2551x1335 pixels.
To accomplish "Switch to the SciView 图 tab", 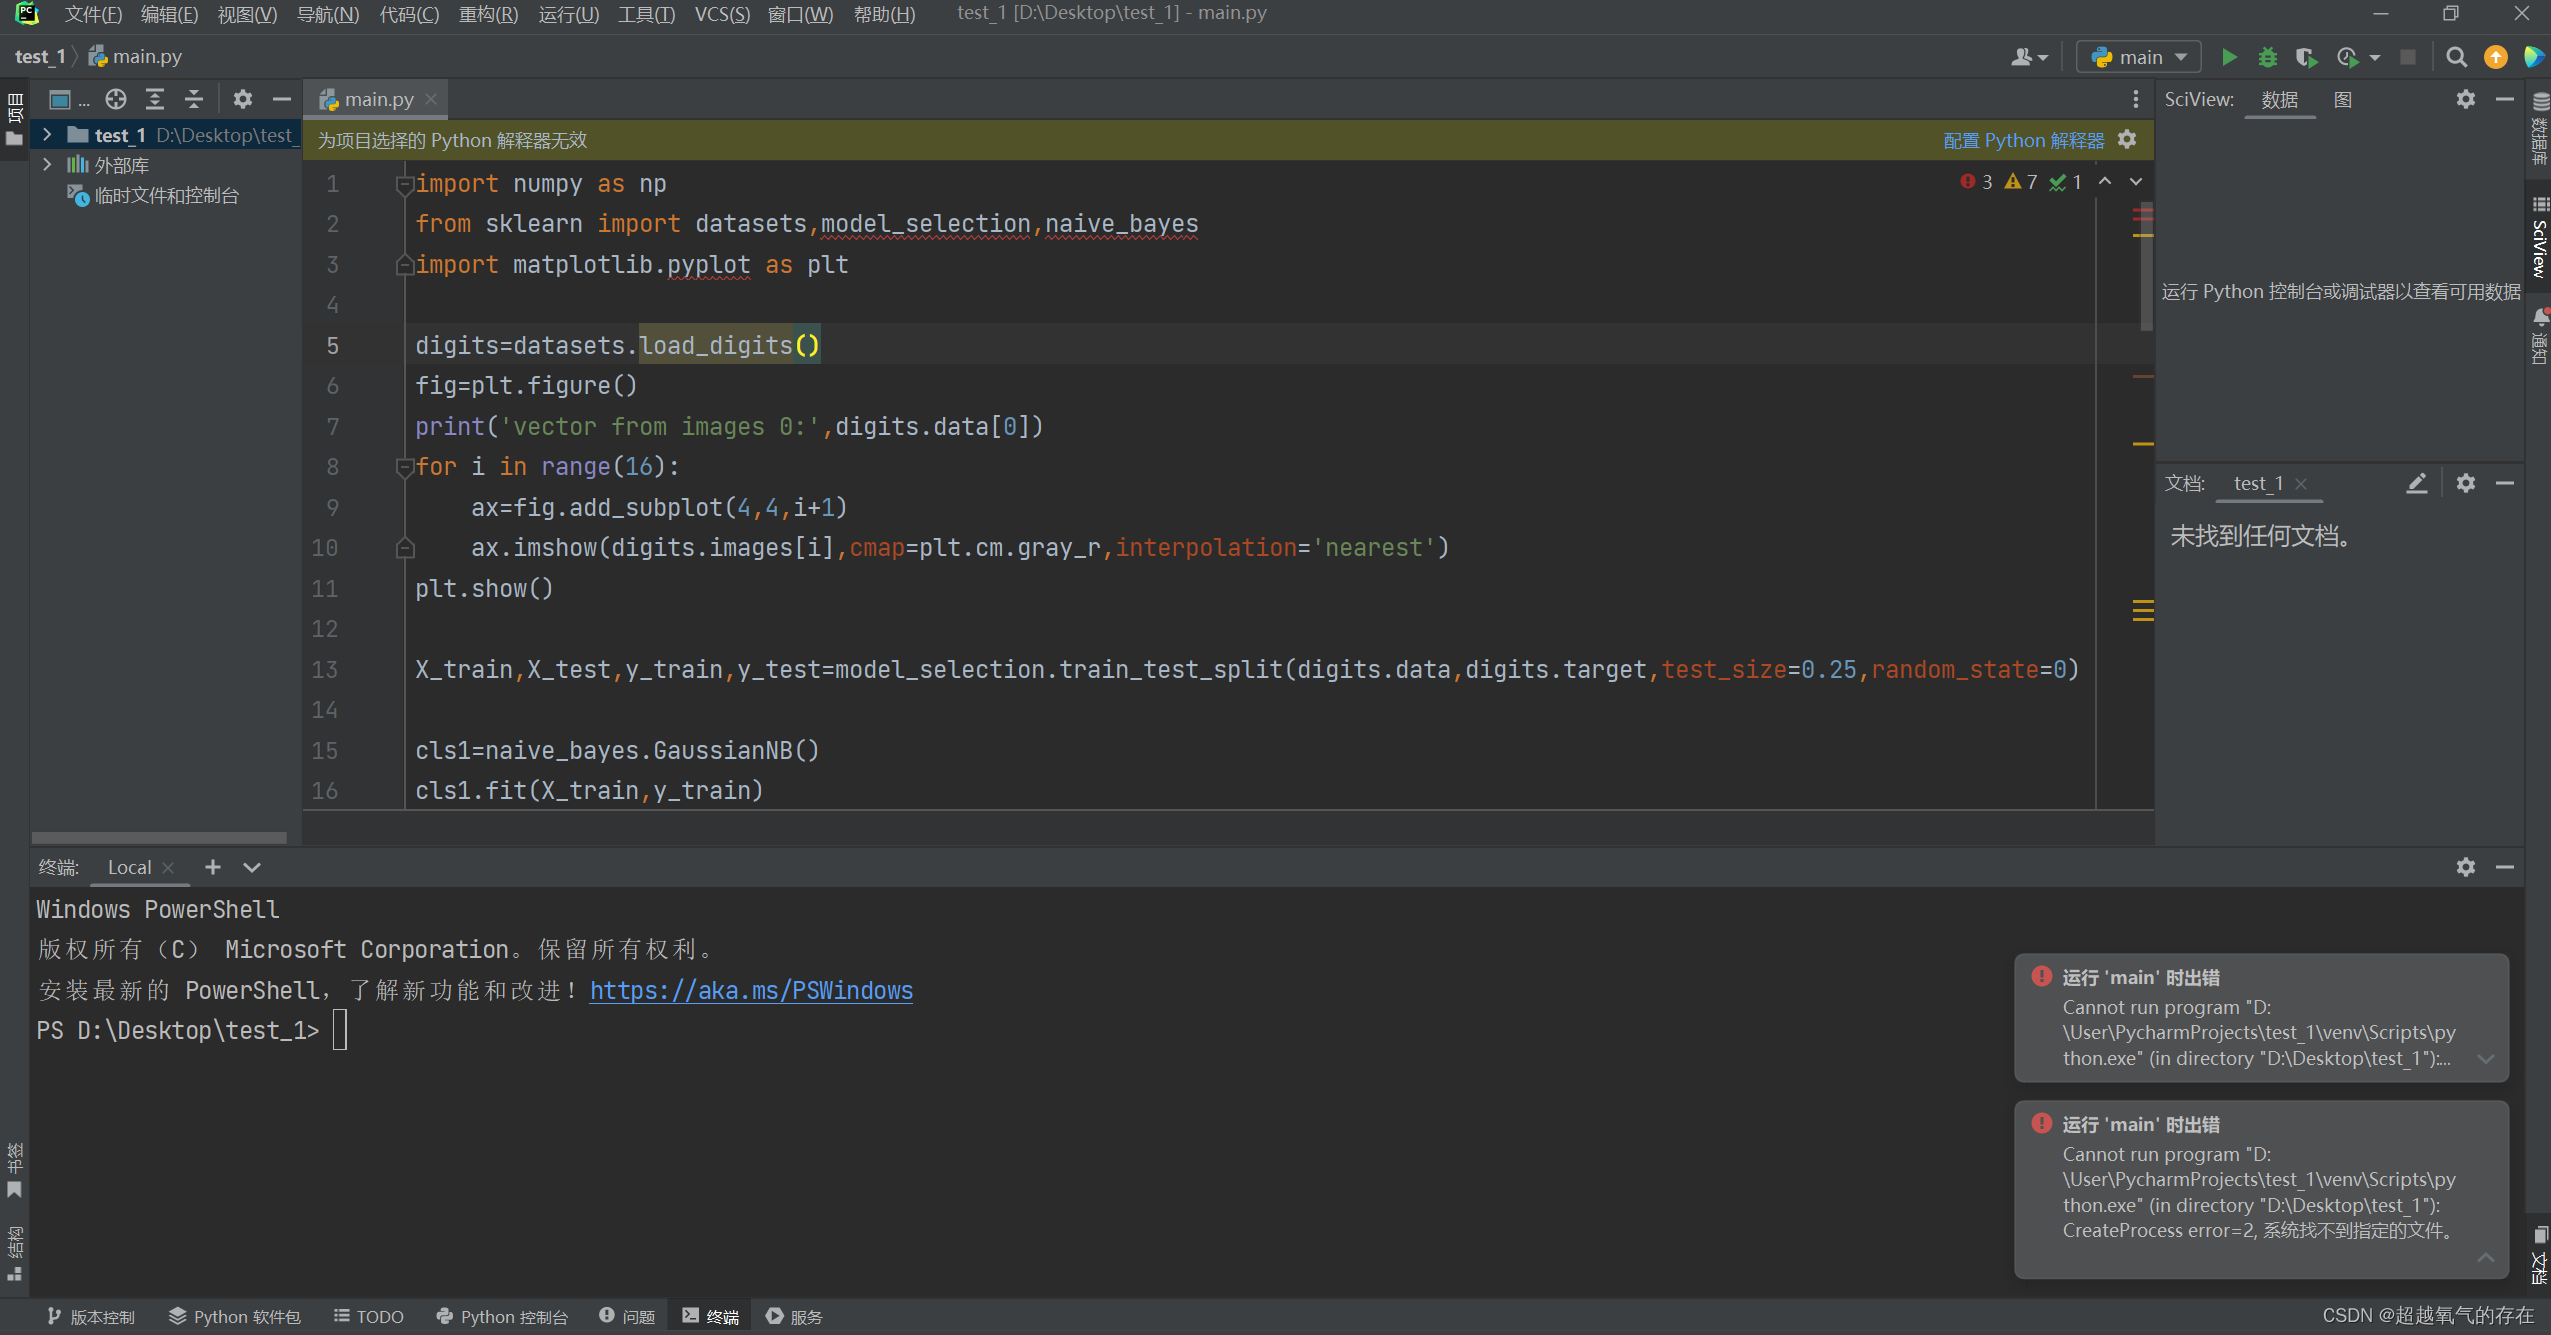I will pos(2342,99).
